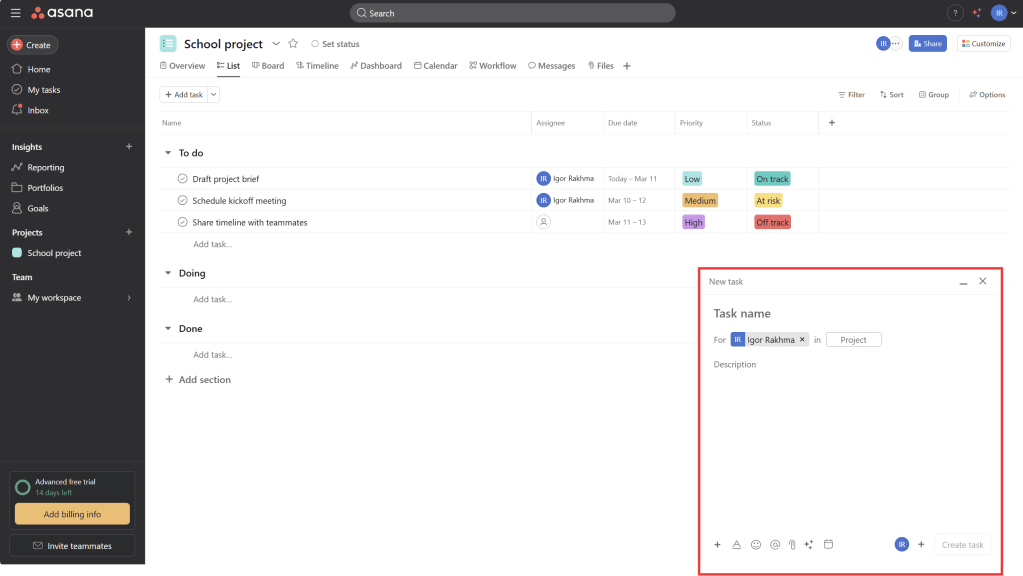Viewport: 1023px width, 576px height.
Task: Click the "Add billing info" button
Action: click(x=72, y=514)
